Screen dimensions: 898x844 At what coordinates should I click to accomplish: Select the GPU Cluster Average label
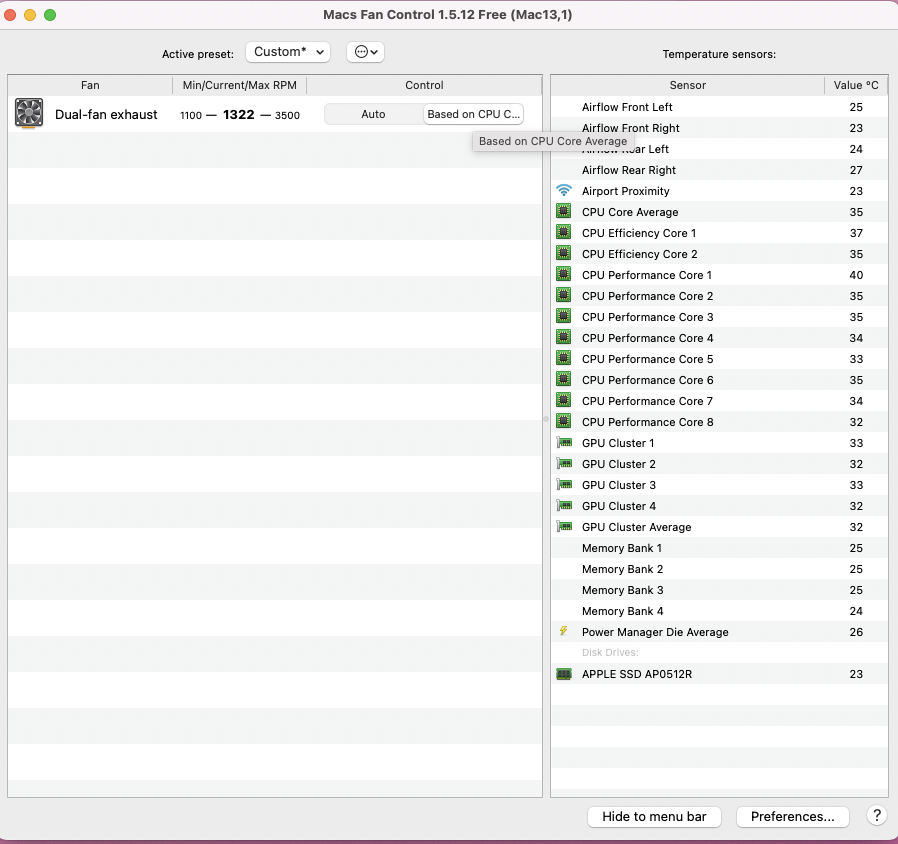tap(636, 527)
